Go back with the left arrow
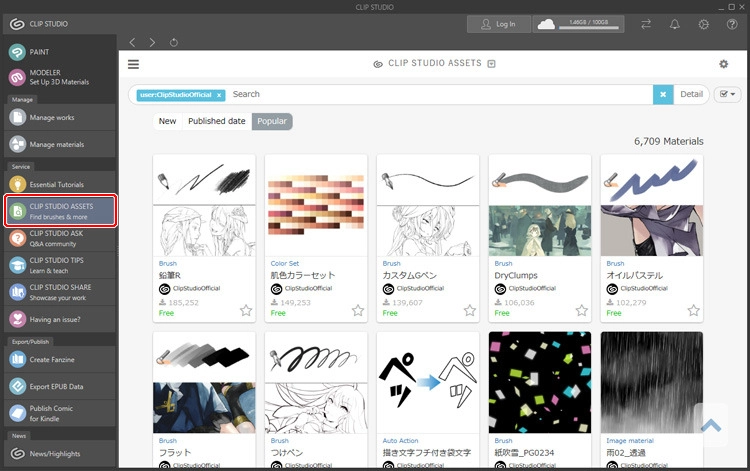The height and width of the screenshot is (471, 750). 132,43
